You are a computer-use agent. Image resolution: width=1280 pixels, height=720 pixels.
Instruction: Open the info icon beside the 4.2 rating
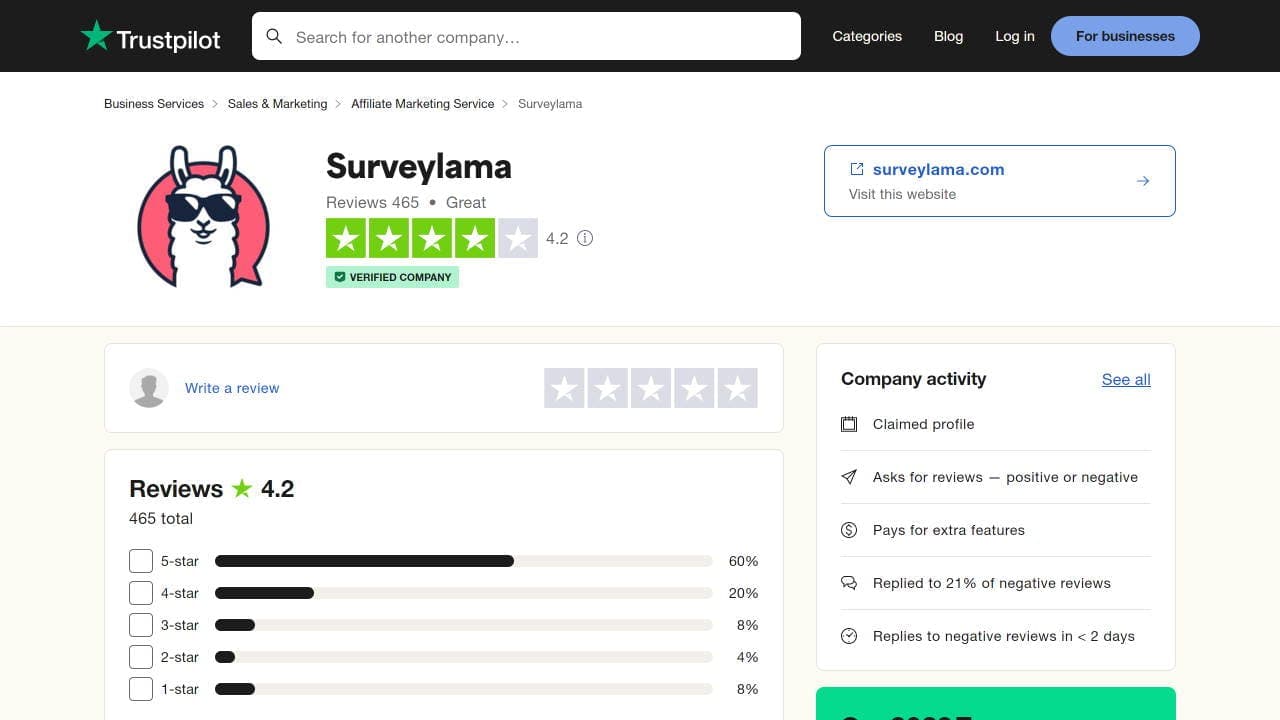[585, 238]
